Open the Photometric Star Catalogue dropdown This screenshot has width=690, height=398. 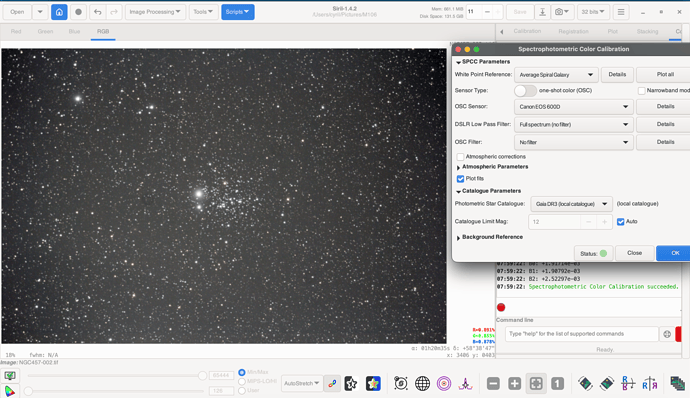click(x=571, y=204)
